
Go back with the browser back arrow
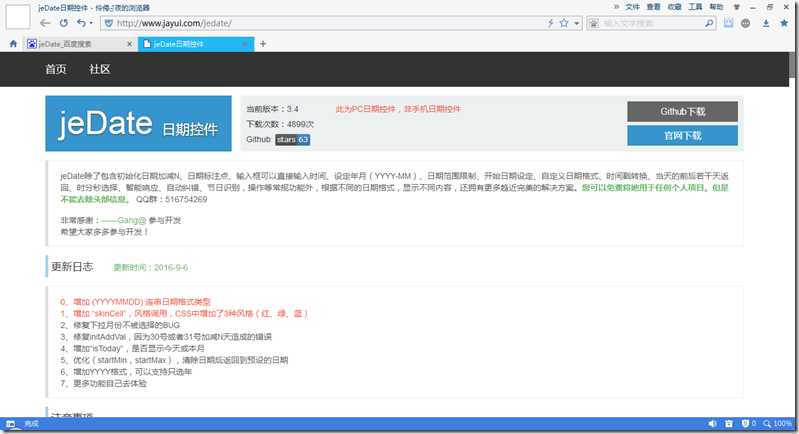coord(45,23)
